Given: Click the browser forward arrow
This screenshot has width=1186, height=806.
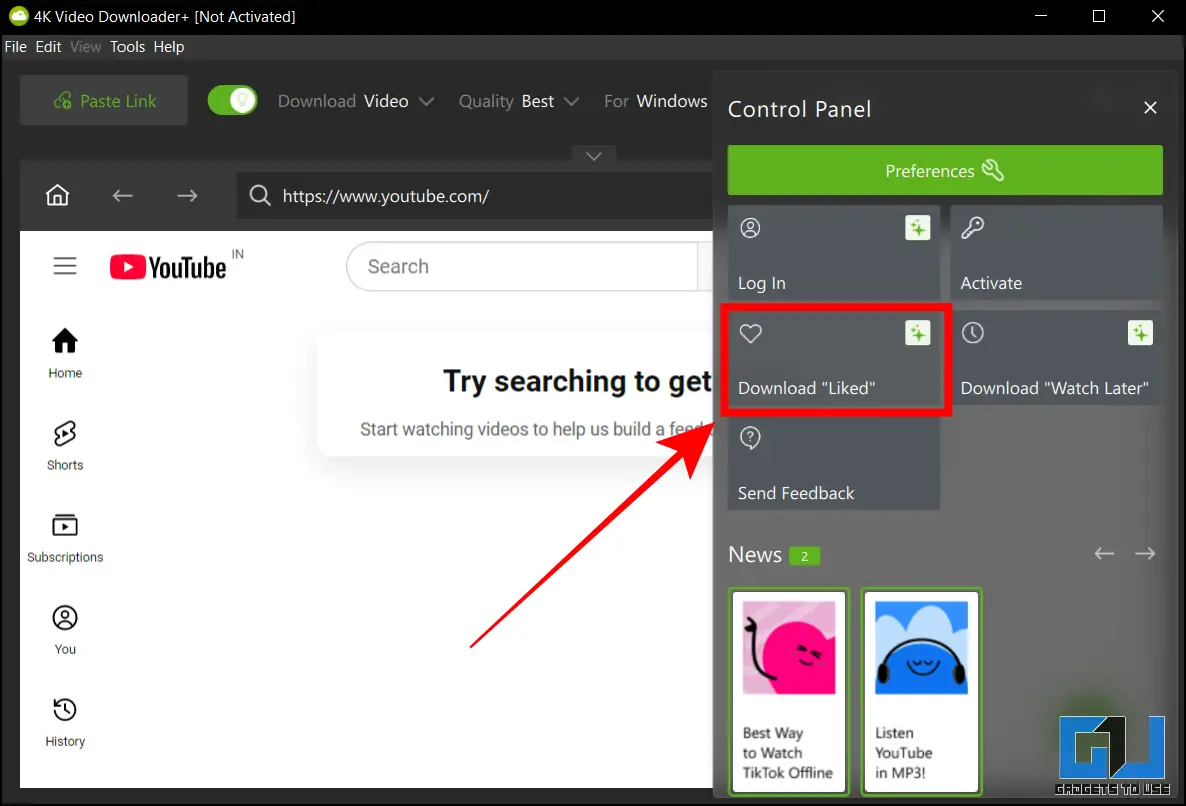Looking at the screenshot, I should point(187,196).
